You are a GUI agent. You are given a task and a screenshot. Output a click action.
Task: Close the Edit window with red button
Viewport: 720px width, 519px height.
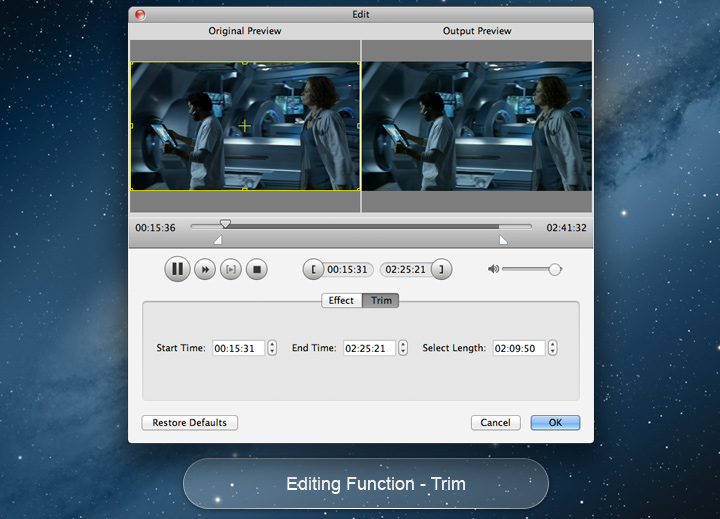tap(141, 15)
